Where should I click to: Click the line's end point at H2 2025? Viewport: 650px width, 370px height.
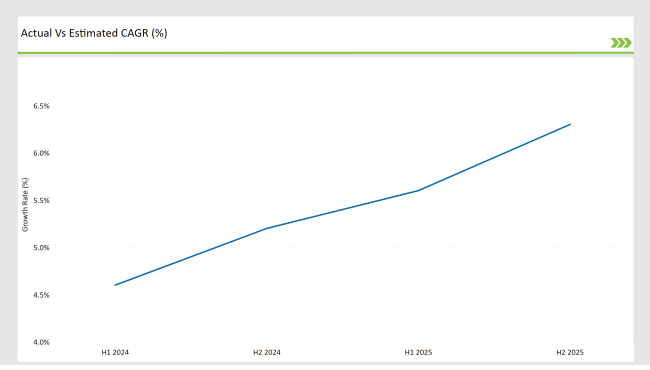tap(570, 124)
